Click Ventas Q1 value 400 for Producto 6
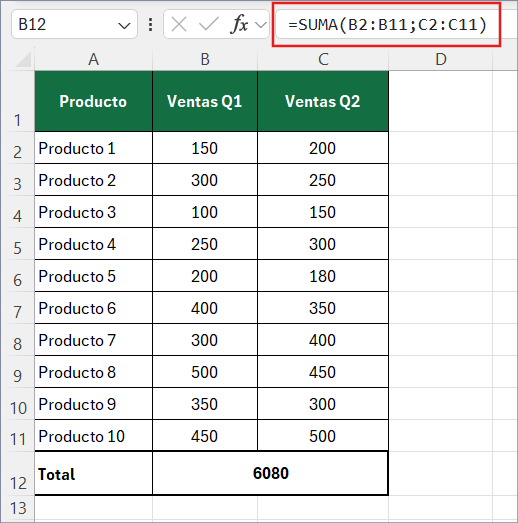518x523 pixels. click(205, 308)
